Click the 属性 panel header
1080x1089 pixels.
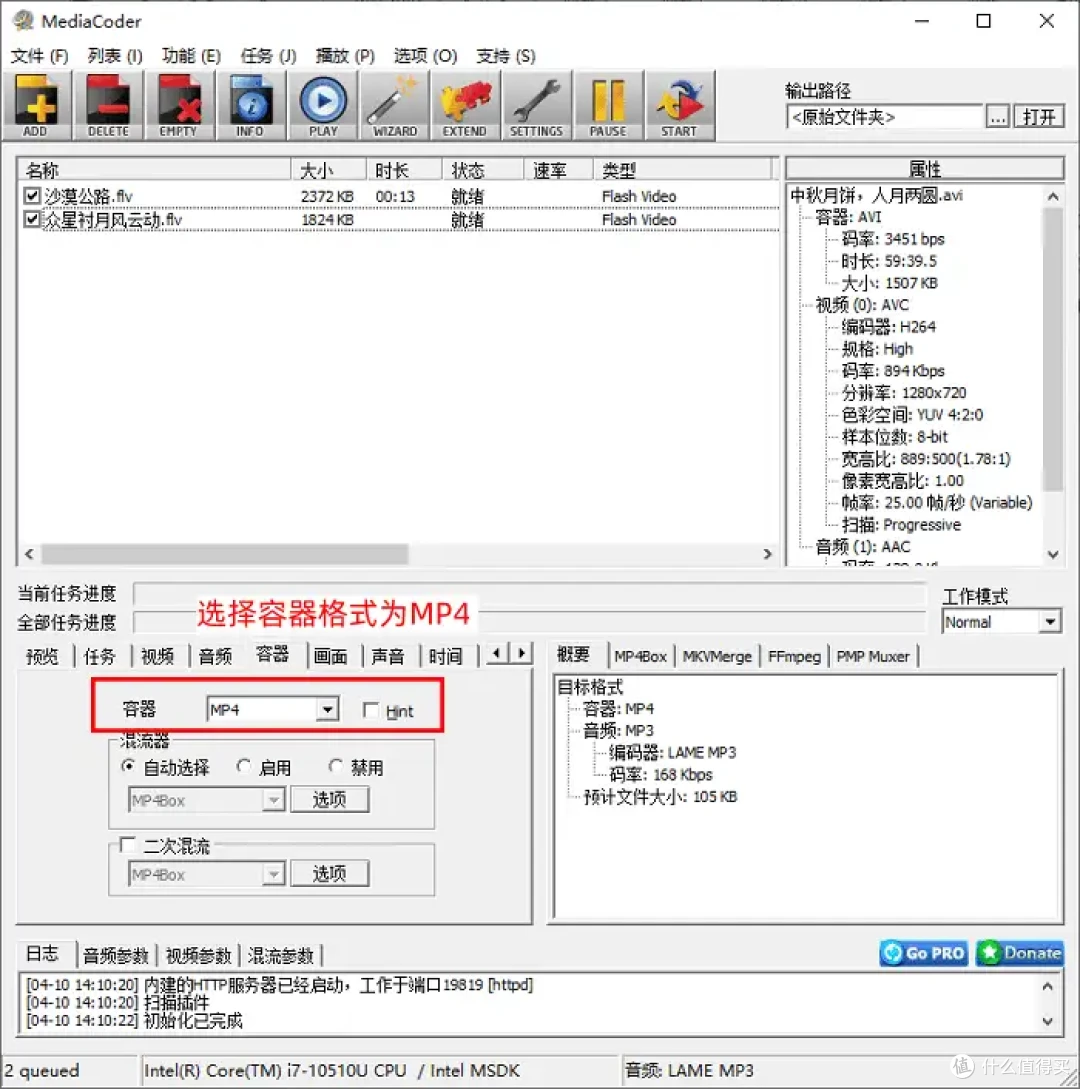(924, 169)
